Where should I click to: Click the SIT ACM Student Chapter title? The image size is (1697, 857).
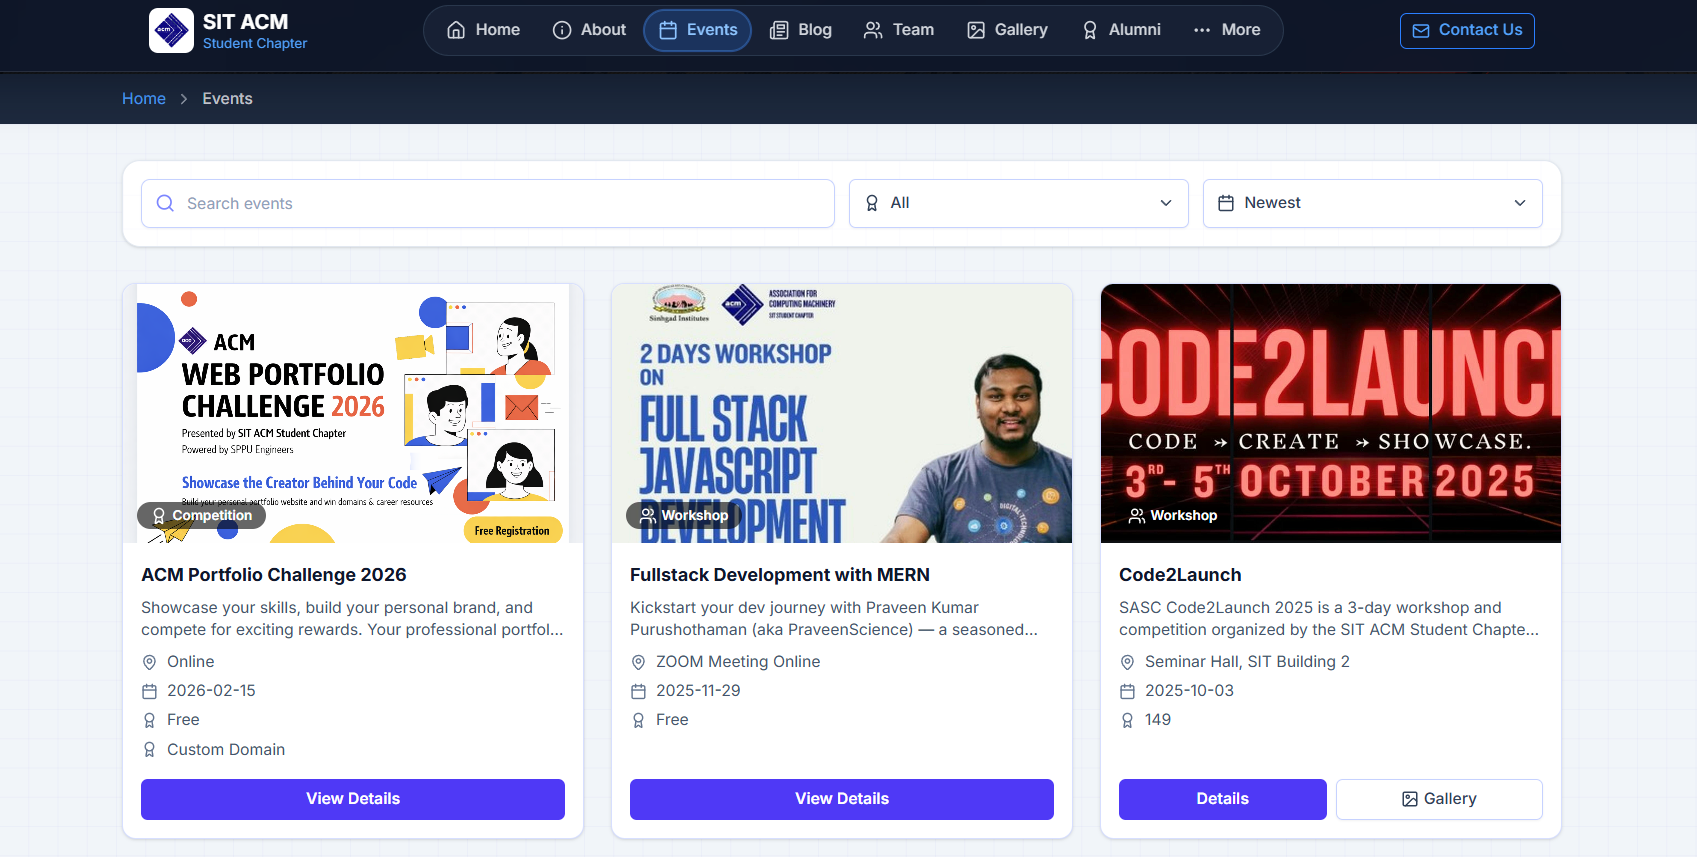255,31
